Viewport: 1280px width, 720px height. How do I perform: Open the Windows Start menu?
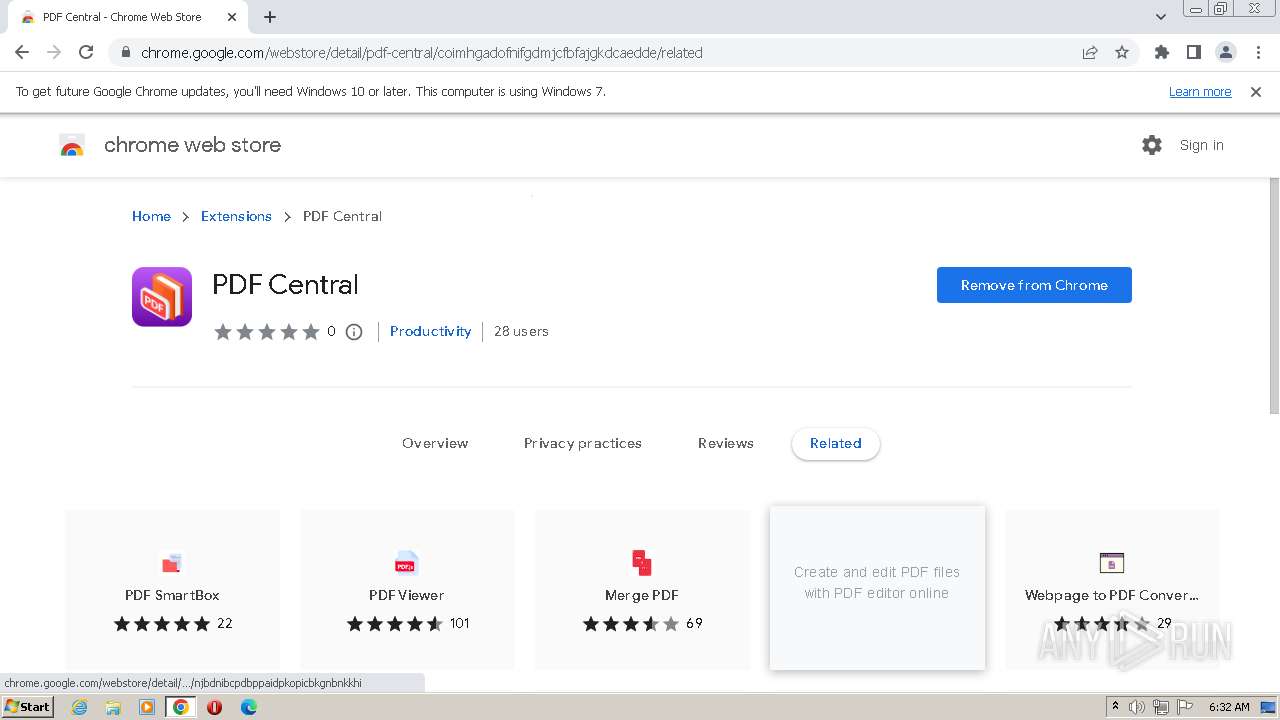point(28,706)
